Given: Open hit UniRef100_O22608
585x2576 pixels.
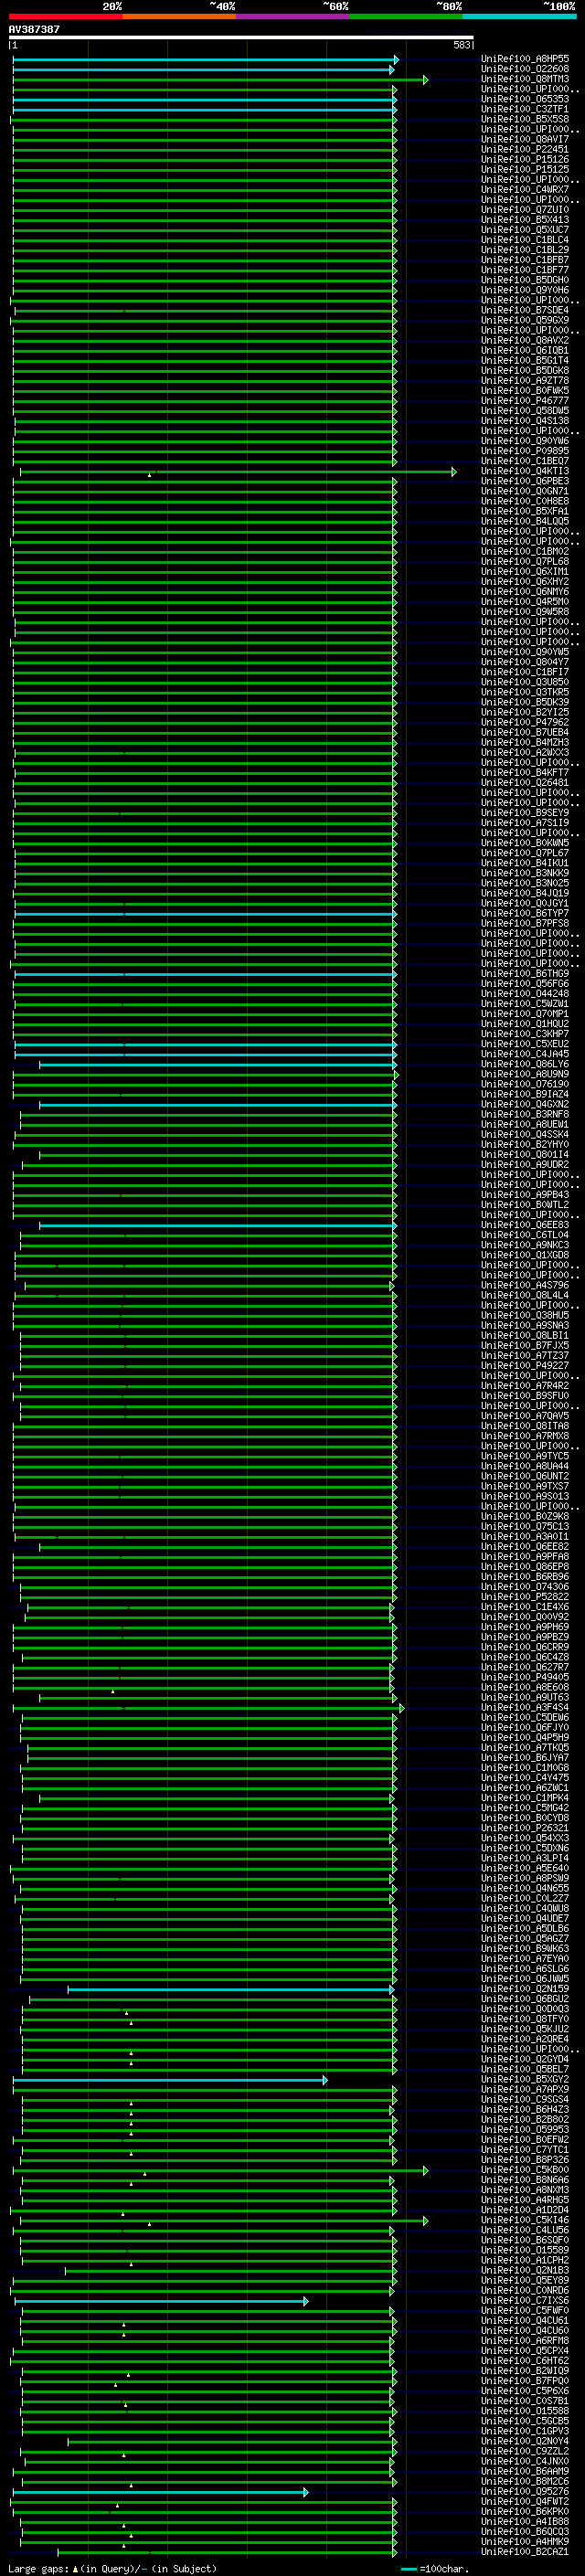Looking at the screenshot, I should tap(525, 69).
